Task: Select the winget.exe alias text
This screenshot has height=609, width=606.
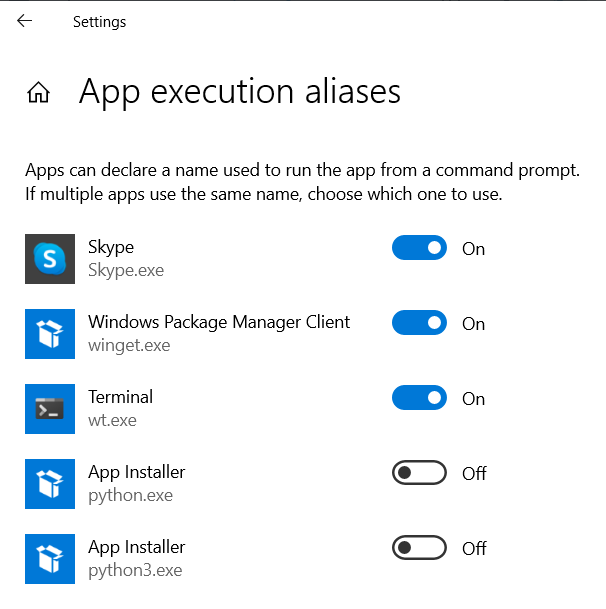Action: 129,346
